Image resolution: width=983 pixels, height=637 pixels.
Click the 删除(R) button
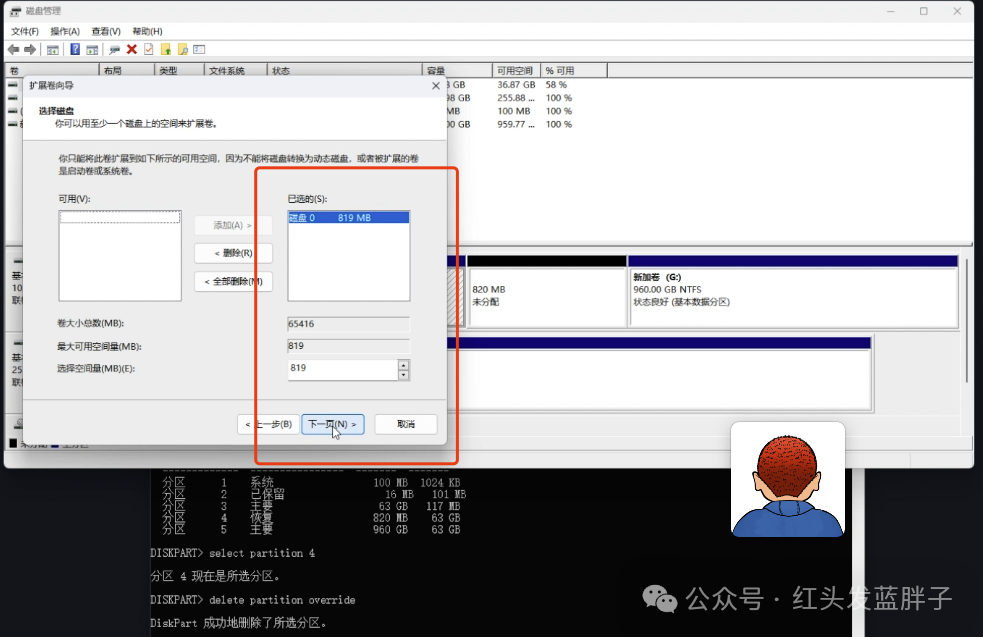(x=233, y=253)
